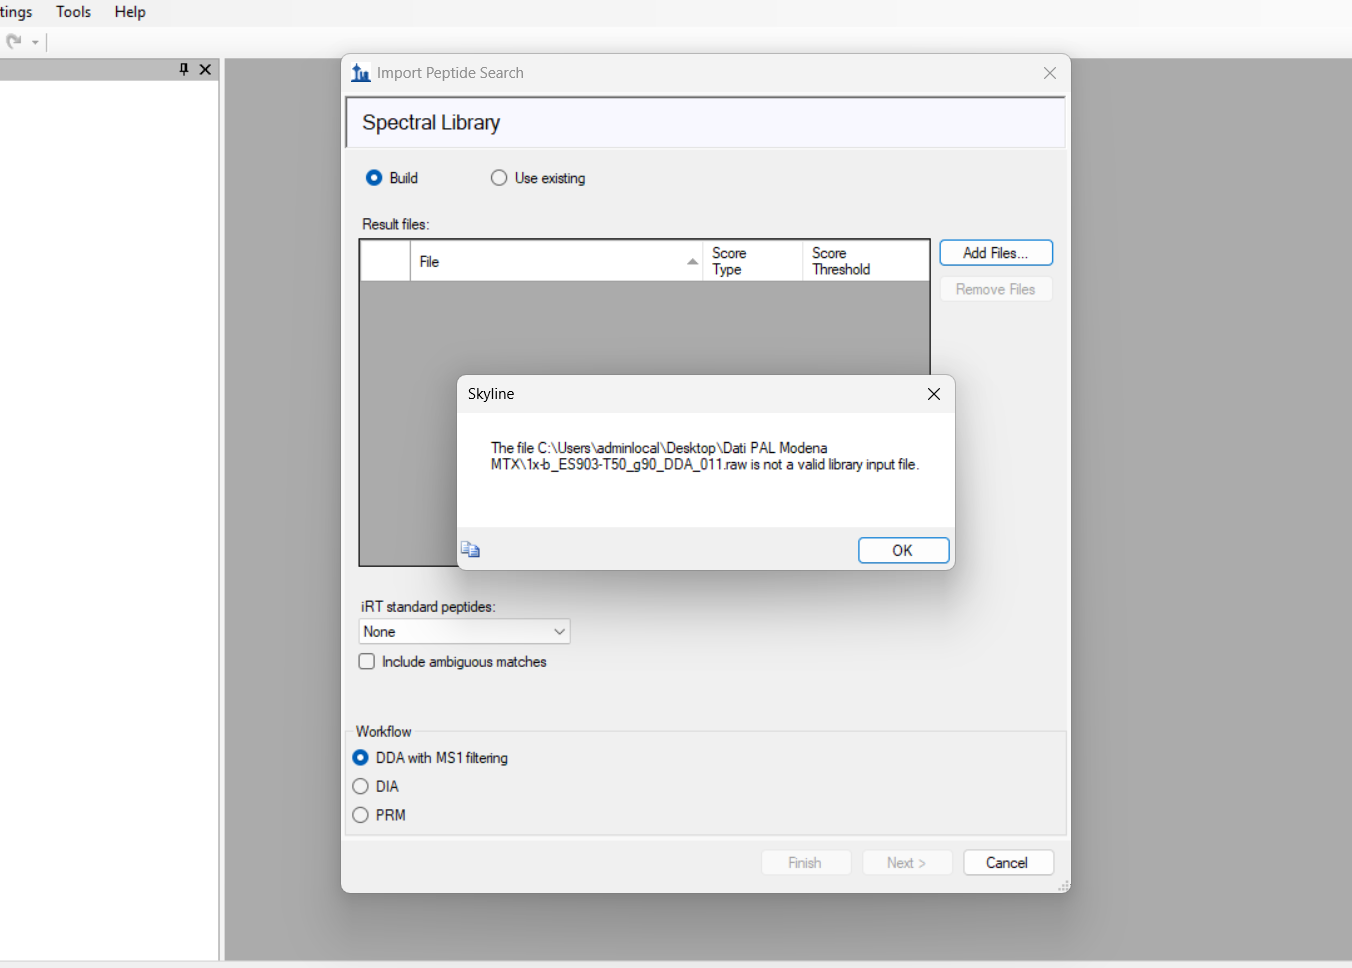The height and width of the screenshot is (968, 1352).
Task: Click the Score Threshold column header
Action: point(864,262)
